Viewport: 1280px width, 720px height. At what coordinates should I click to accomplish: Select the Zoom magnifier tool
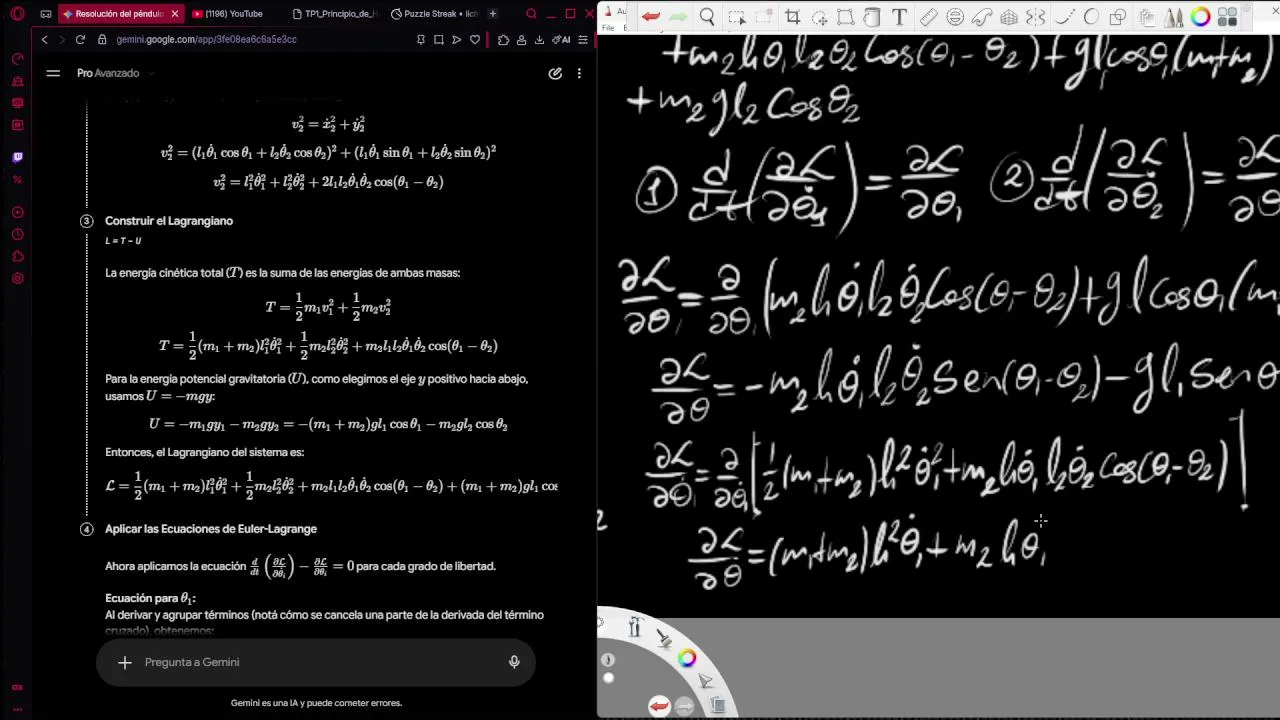pyautogui.click(x=707, y=17)
